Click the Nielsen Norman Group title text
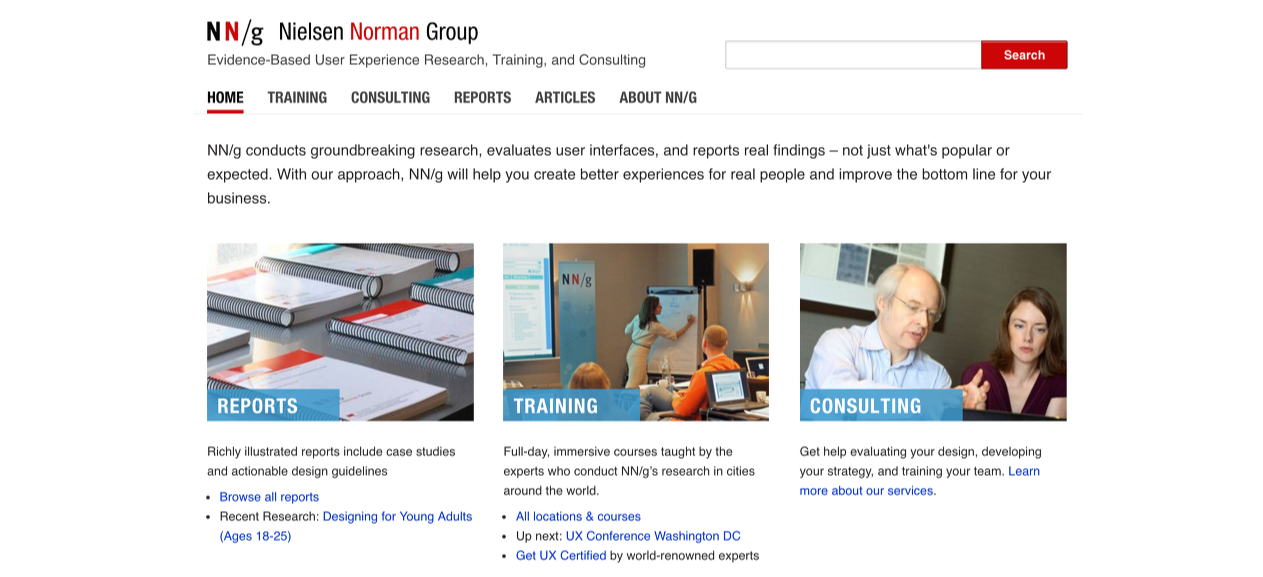The width and height of the screenshot is (1263, 577). (378, 32)
